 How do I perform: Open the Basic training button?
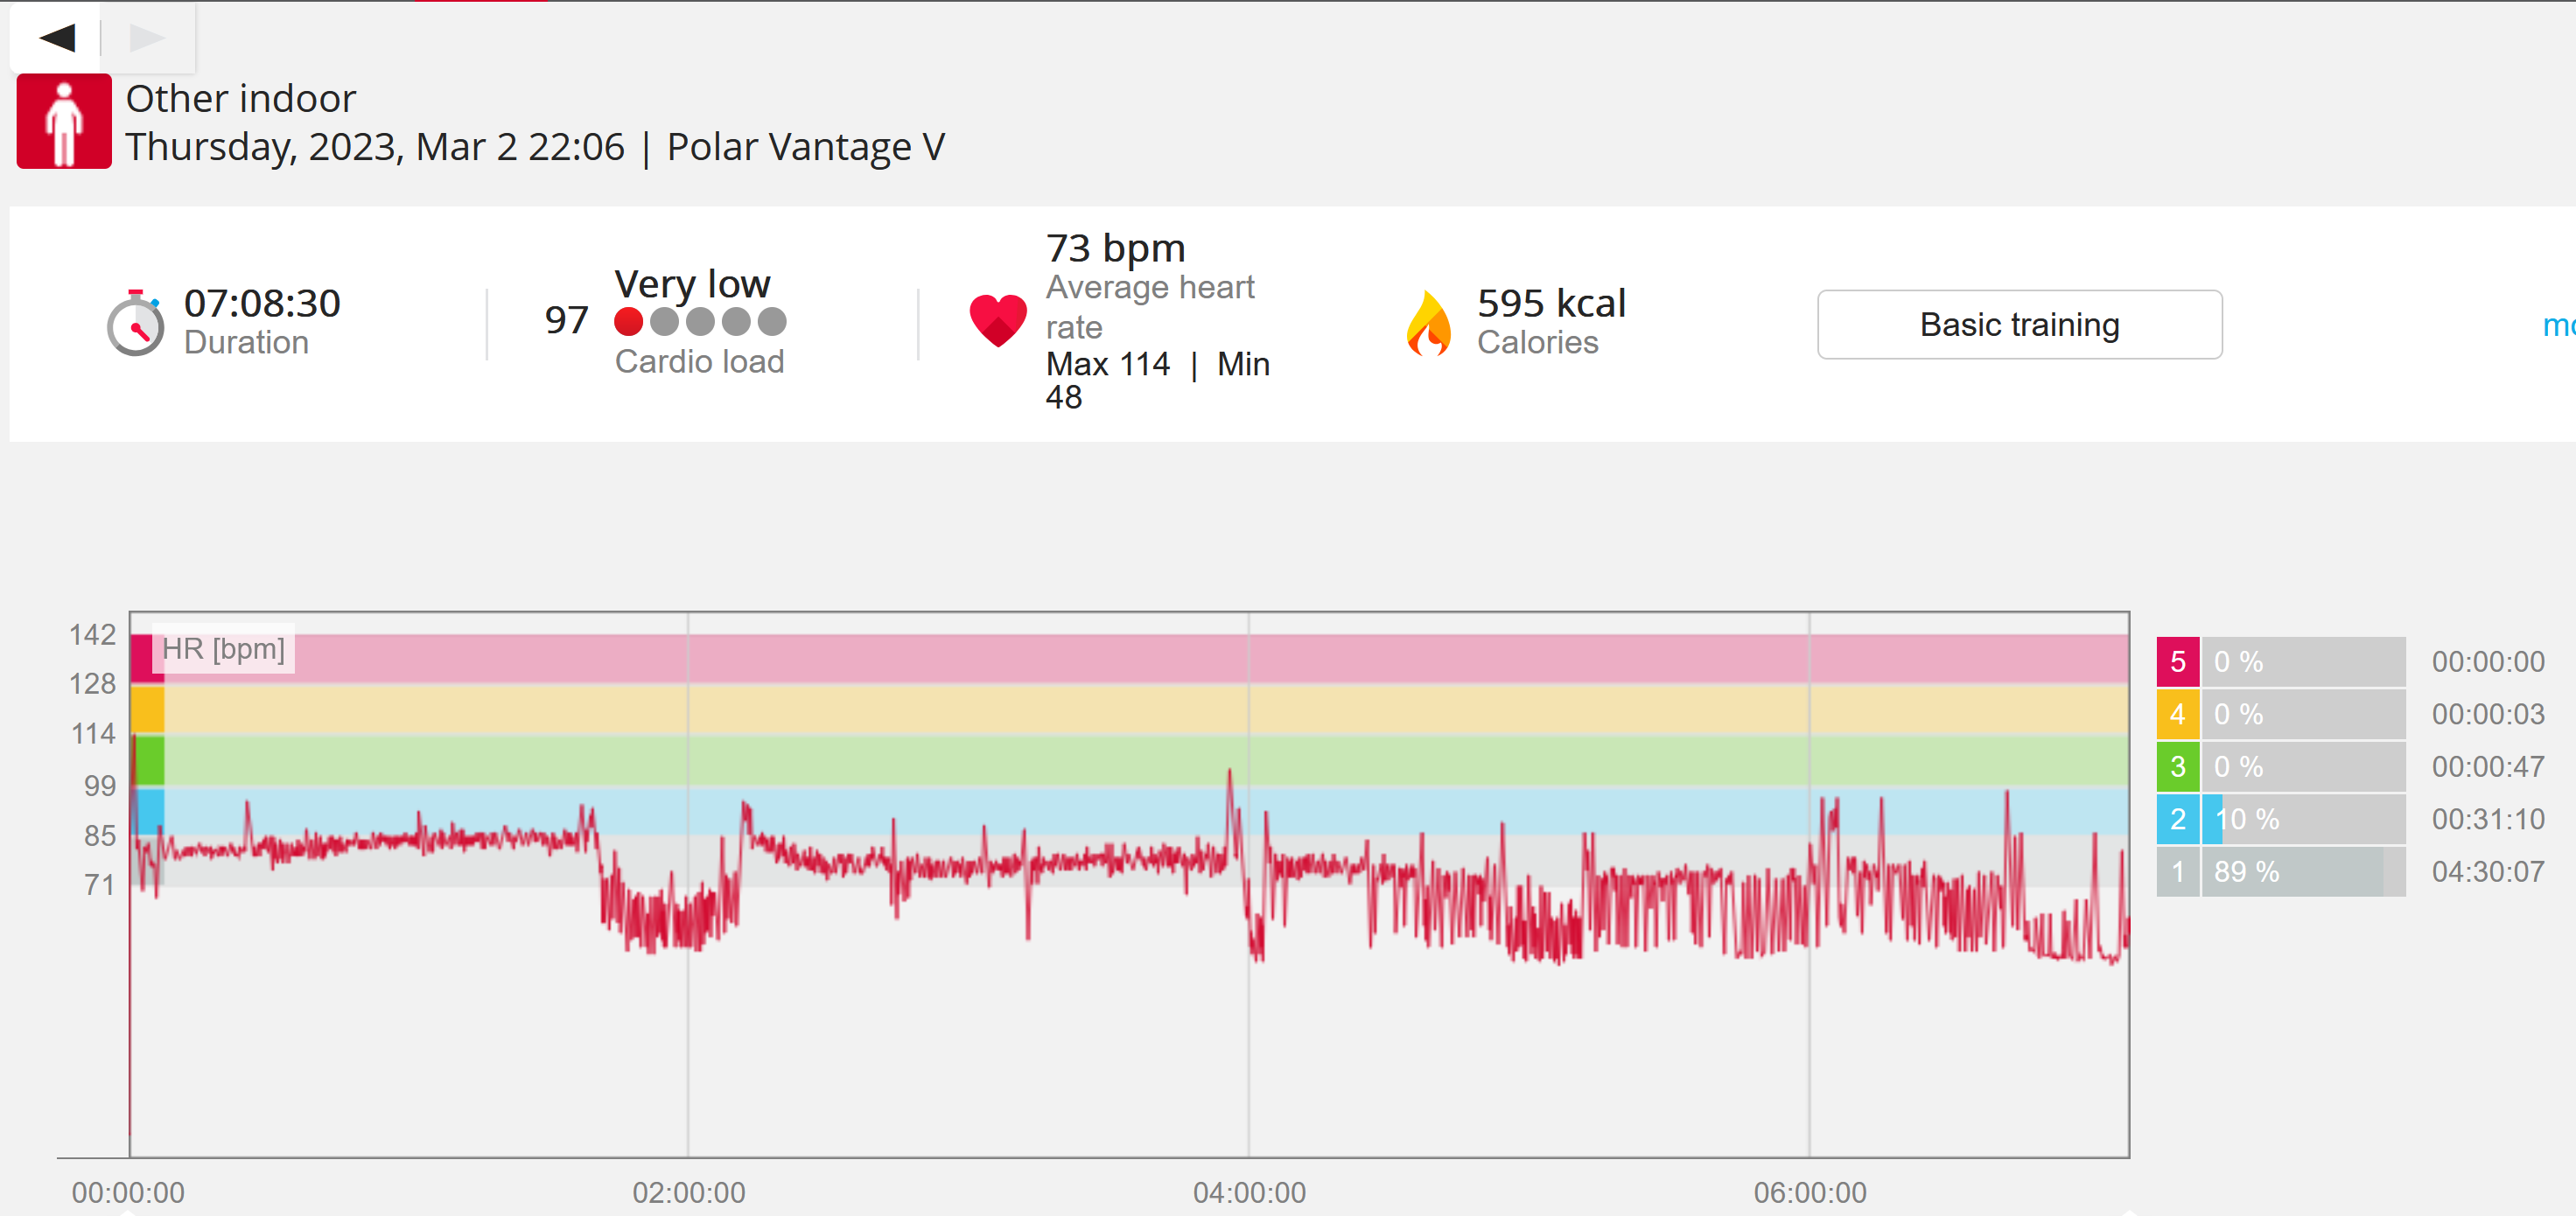pos(2020,325)
